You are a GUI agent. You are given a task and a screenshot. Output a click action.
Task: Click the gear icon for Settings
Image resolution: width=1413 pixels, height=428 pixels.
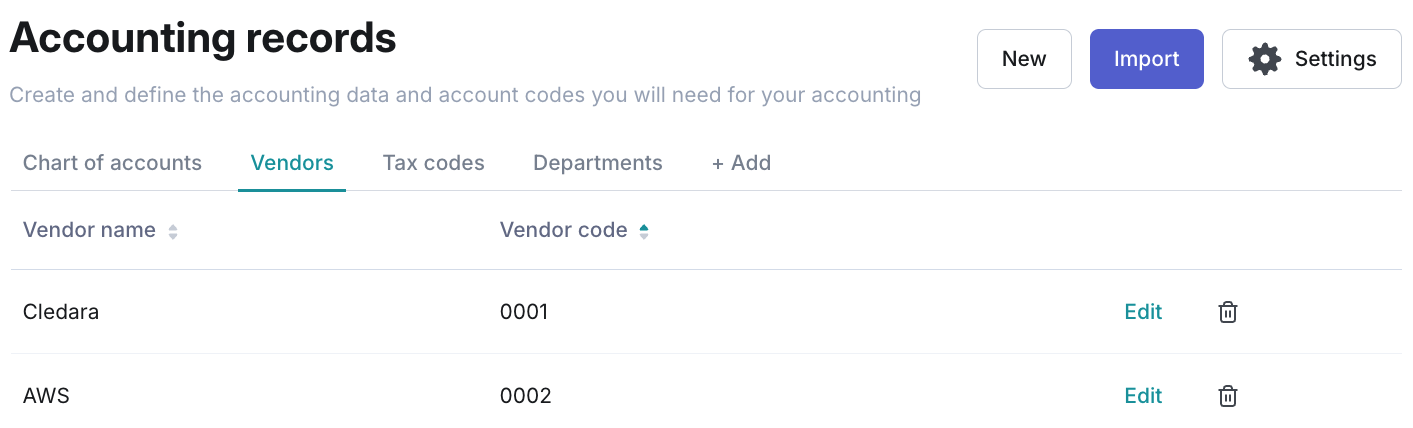tap(1265, 59)
